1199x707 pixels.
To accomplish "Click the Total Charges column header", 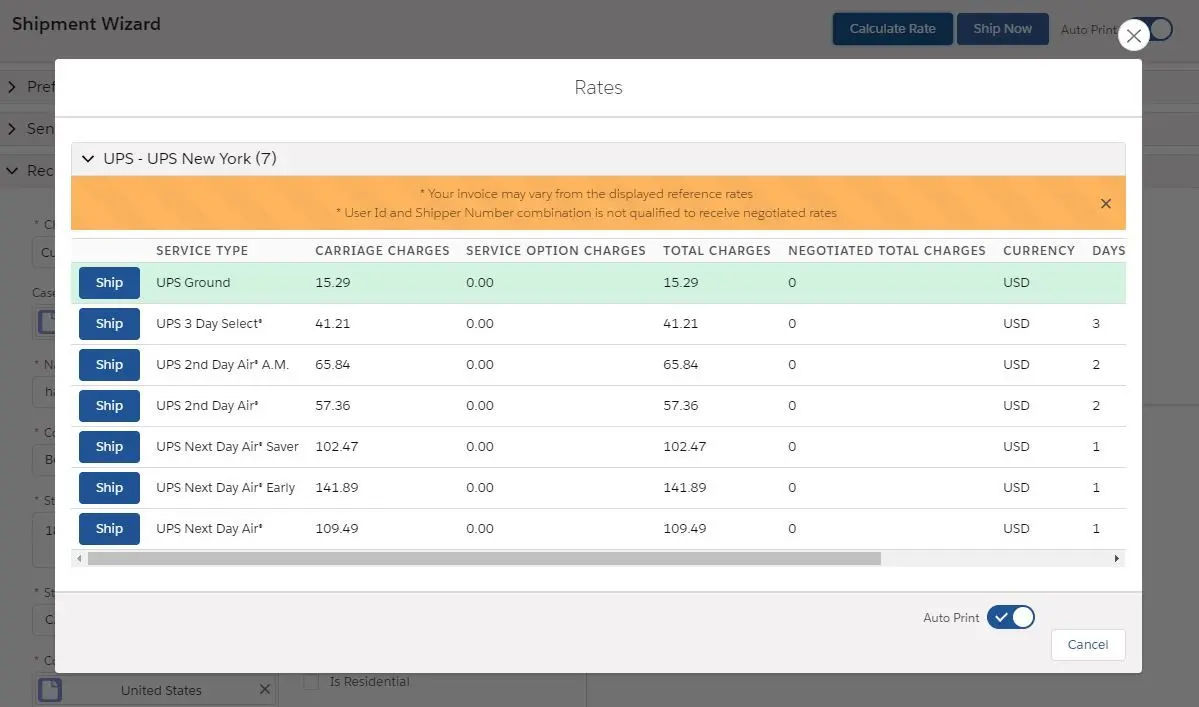I will [716, 251].
